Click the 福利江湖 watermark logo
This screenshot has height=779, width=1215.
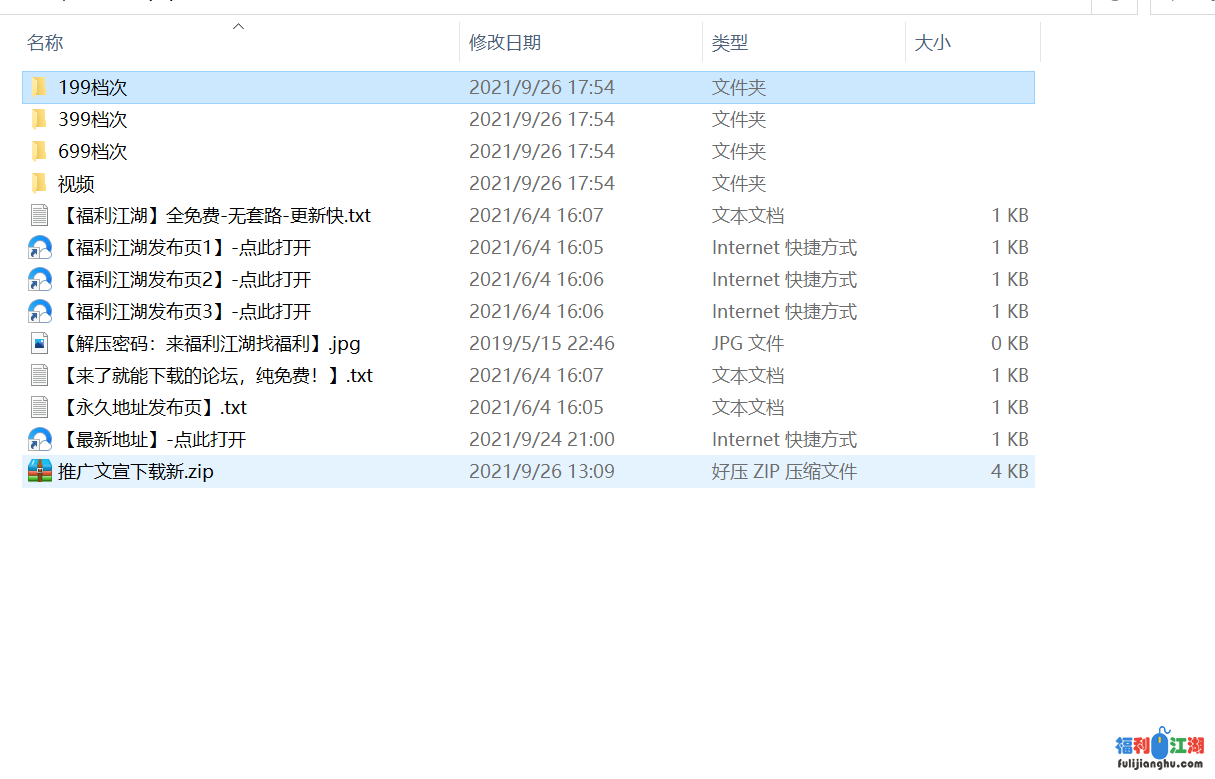(1159, 750)
